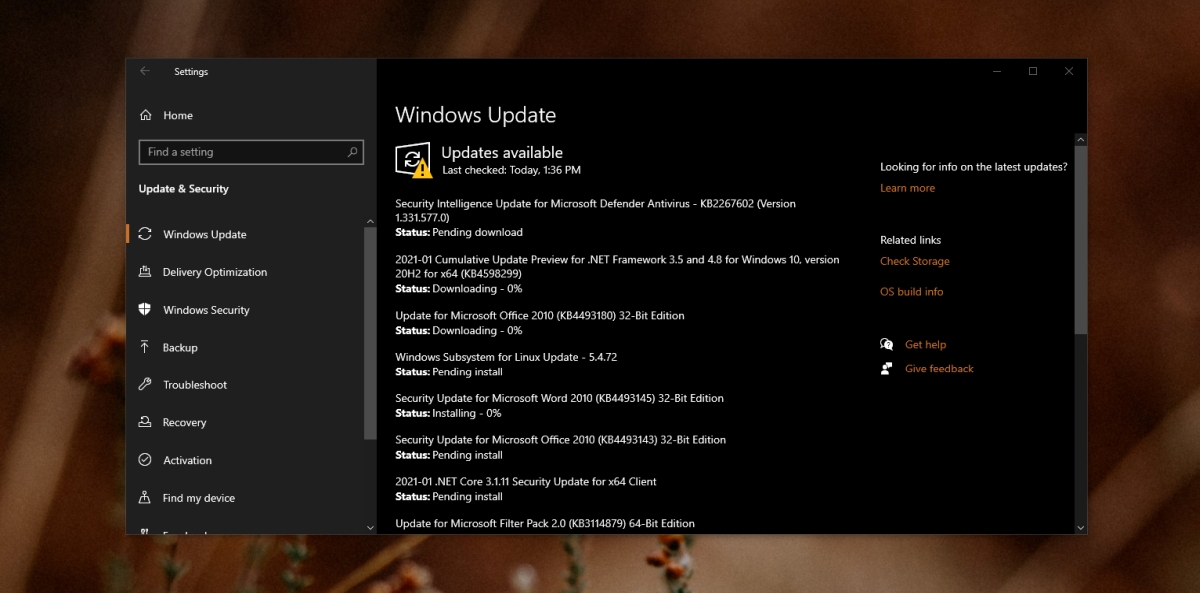1200x593 pixels.
Task: Click the Windows Security shield icon
Action: click(x=145, y=310)
